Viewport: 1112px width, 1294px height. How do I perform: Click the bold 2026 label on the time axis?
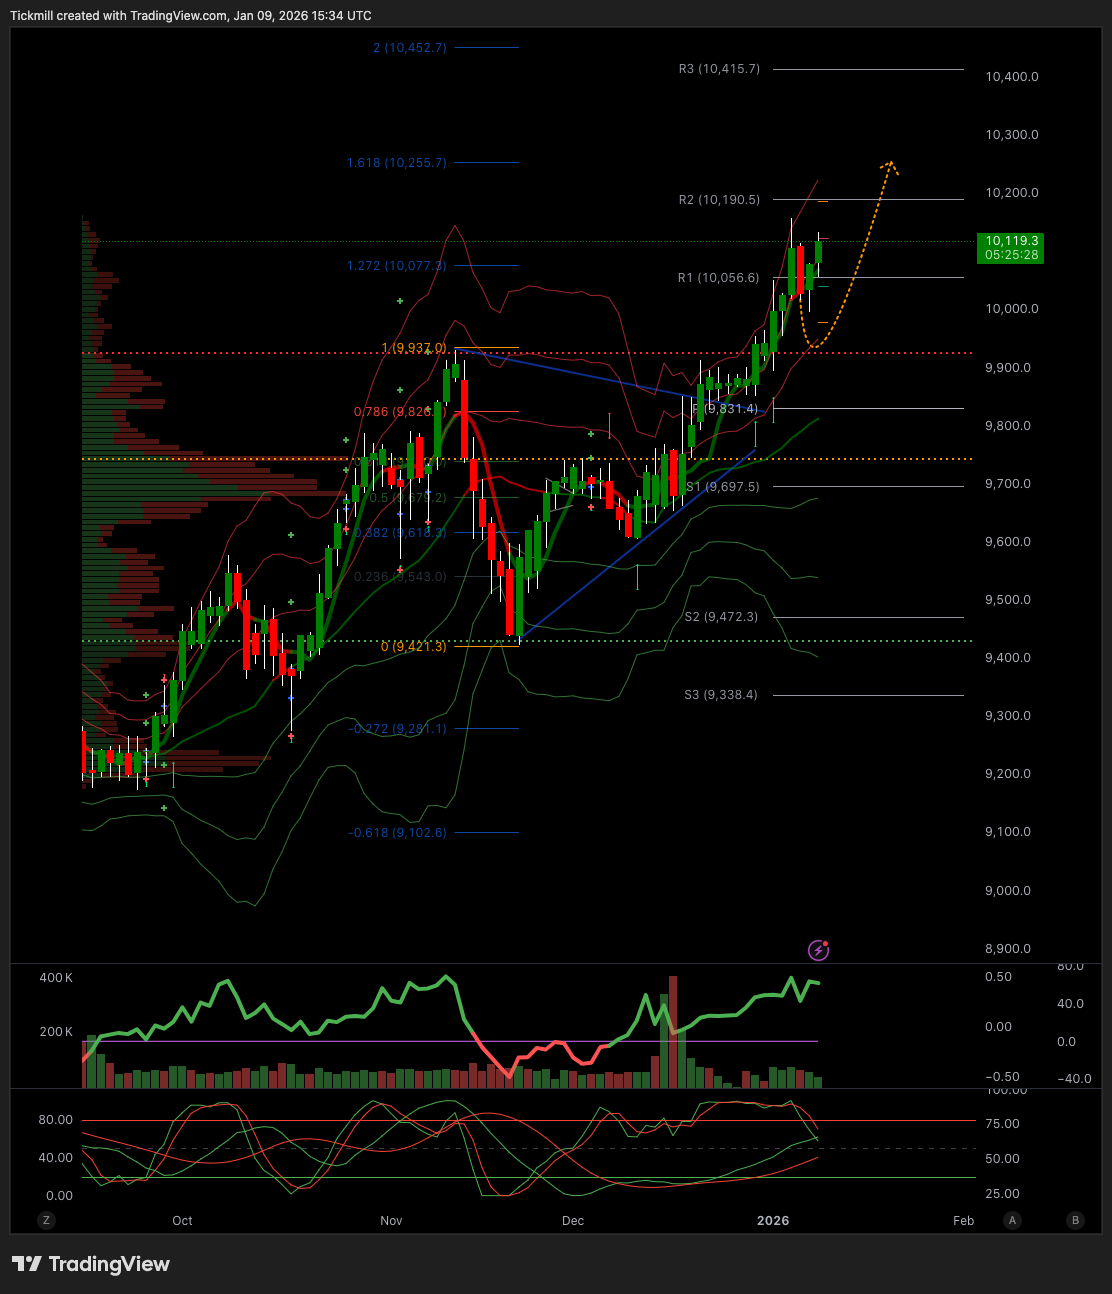pyautogui.click(x=774, y=1220)
